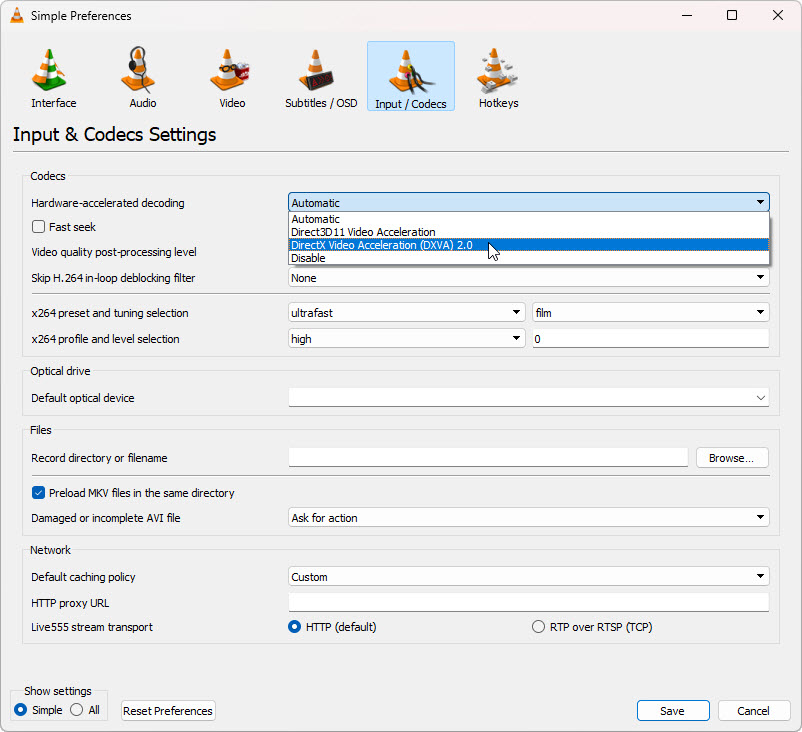
Task: Select HTTP (default) stream transport
Action: pyautogui.click(x=294, y=627)
